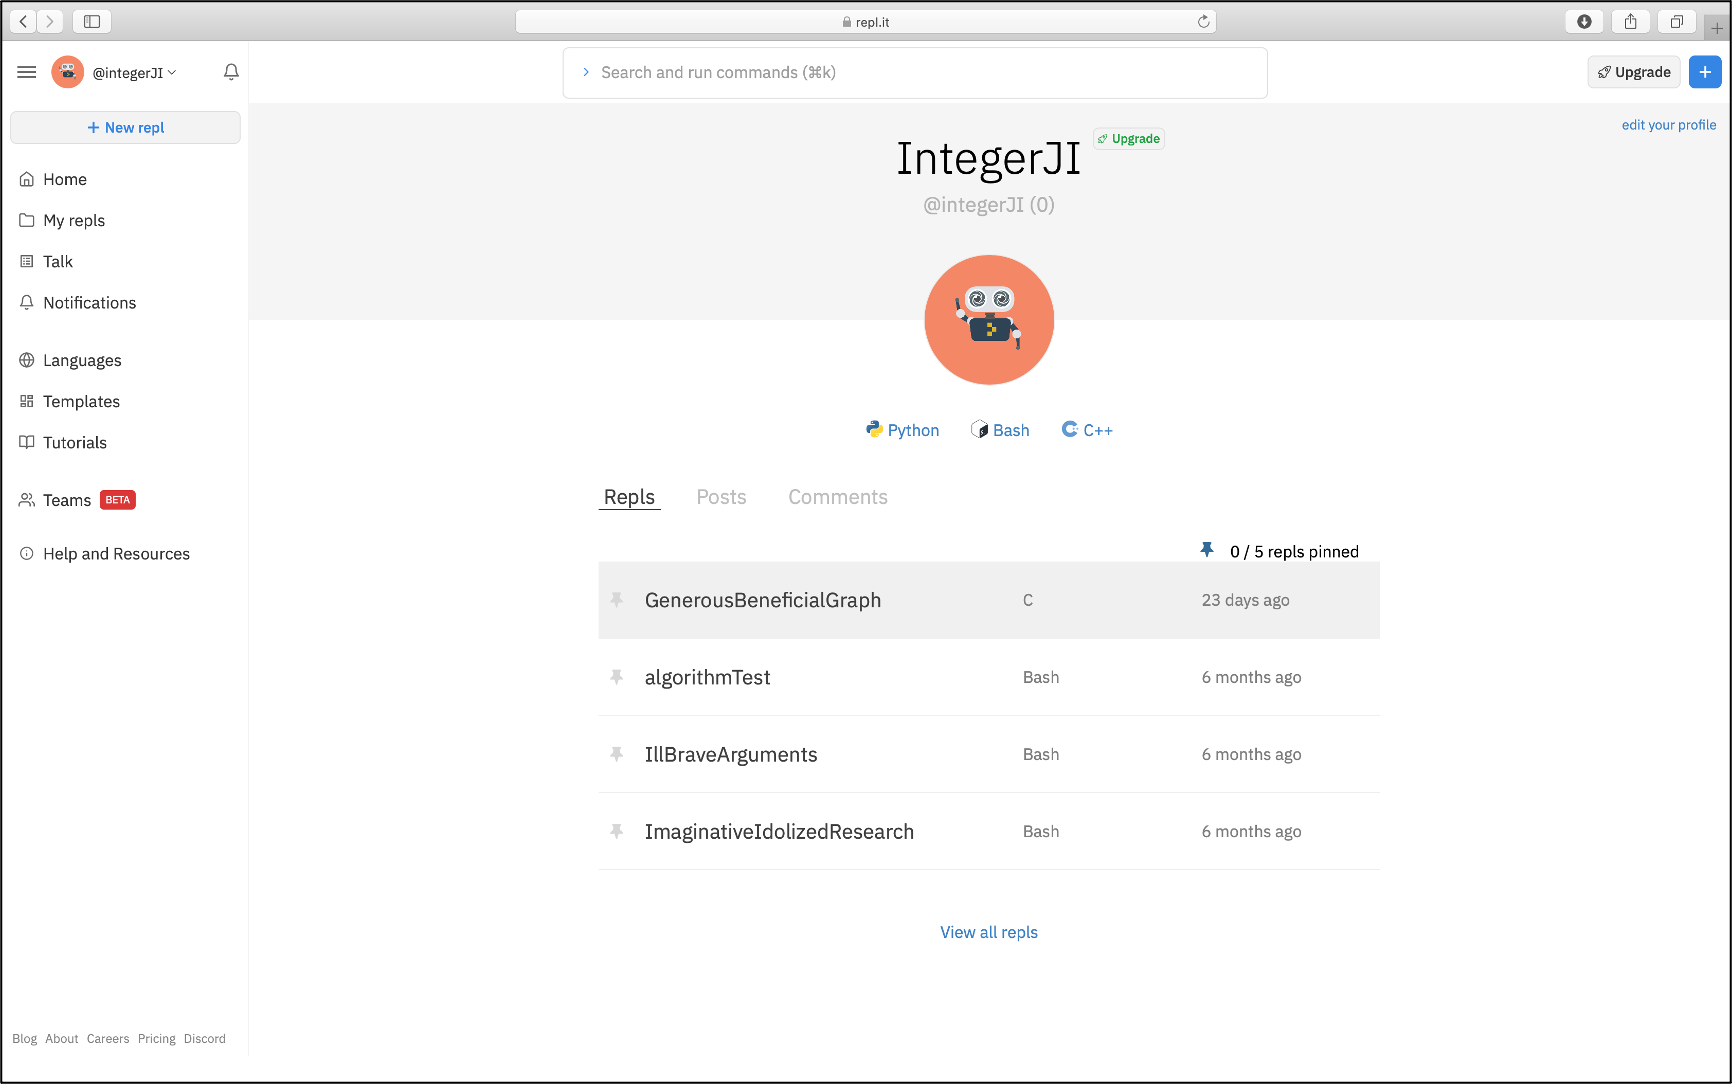Click the Pricing footer link
The height and width of the screenshot is (1084, 1732).
coord(156,1039)
